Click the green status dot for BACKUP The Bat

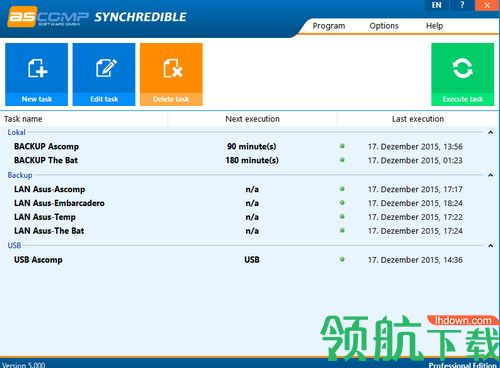pyautogui.click(x=342, y=160)
